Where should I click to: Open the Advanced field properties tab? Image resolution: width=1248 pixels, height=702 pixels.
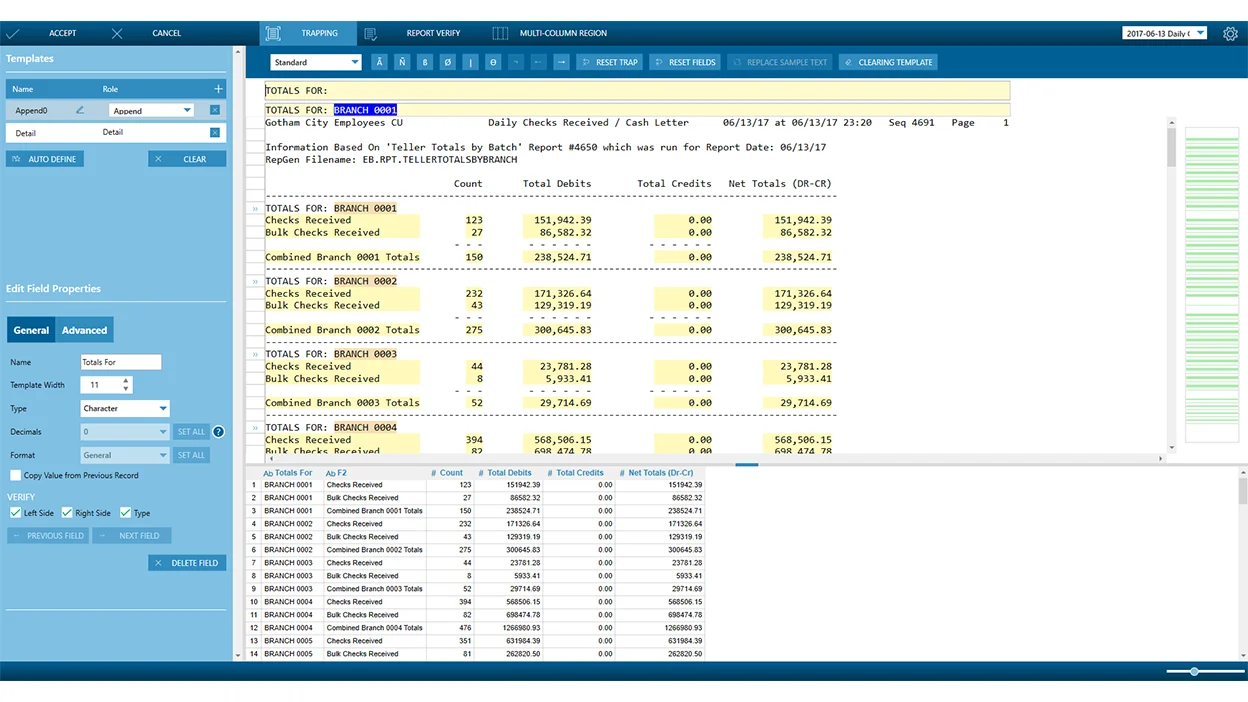coord(84,330)
